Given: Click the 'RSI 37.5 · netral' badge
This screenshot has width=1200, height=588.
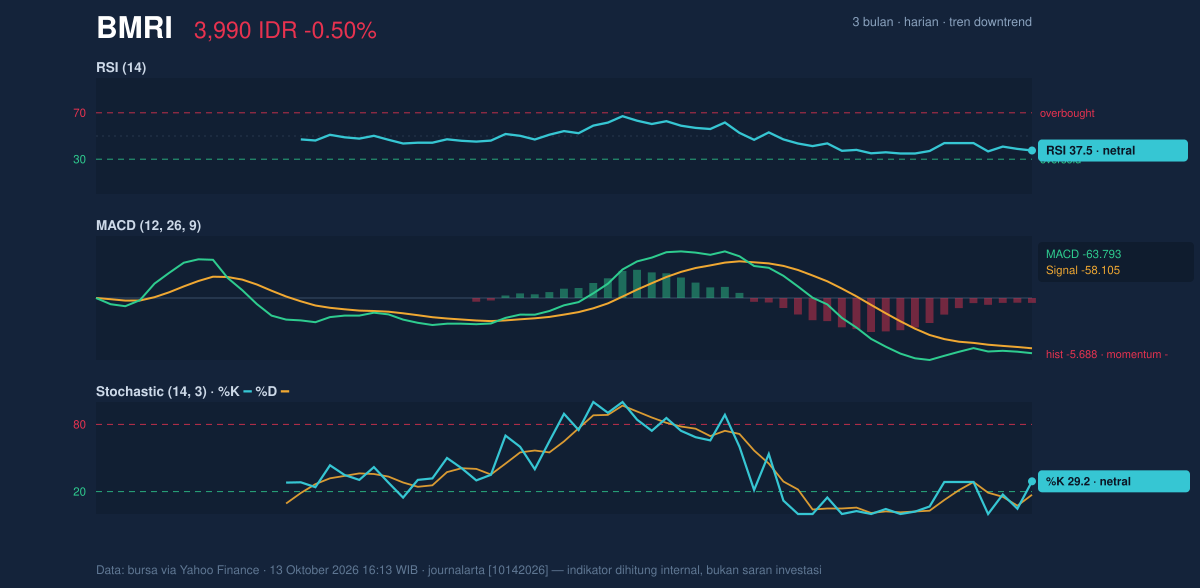Looking at the screenshot, I should coord(1113,151).
